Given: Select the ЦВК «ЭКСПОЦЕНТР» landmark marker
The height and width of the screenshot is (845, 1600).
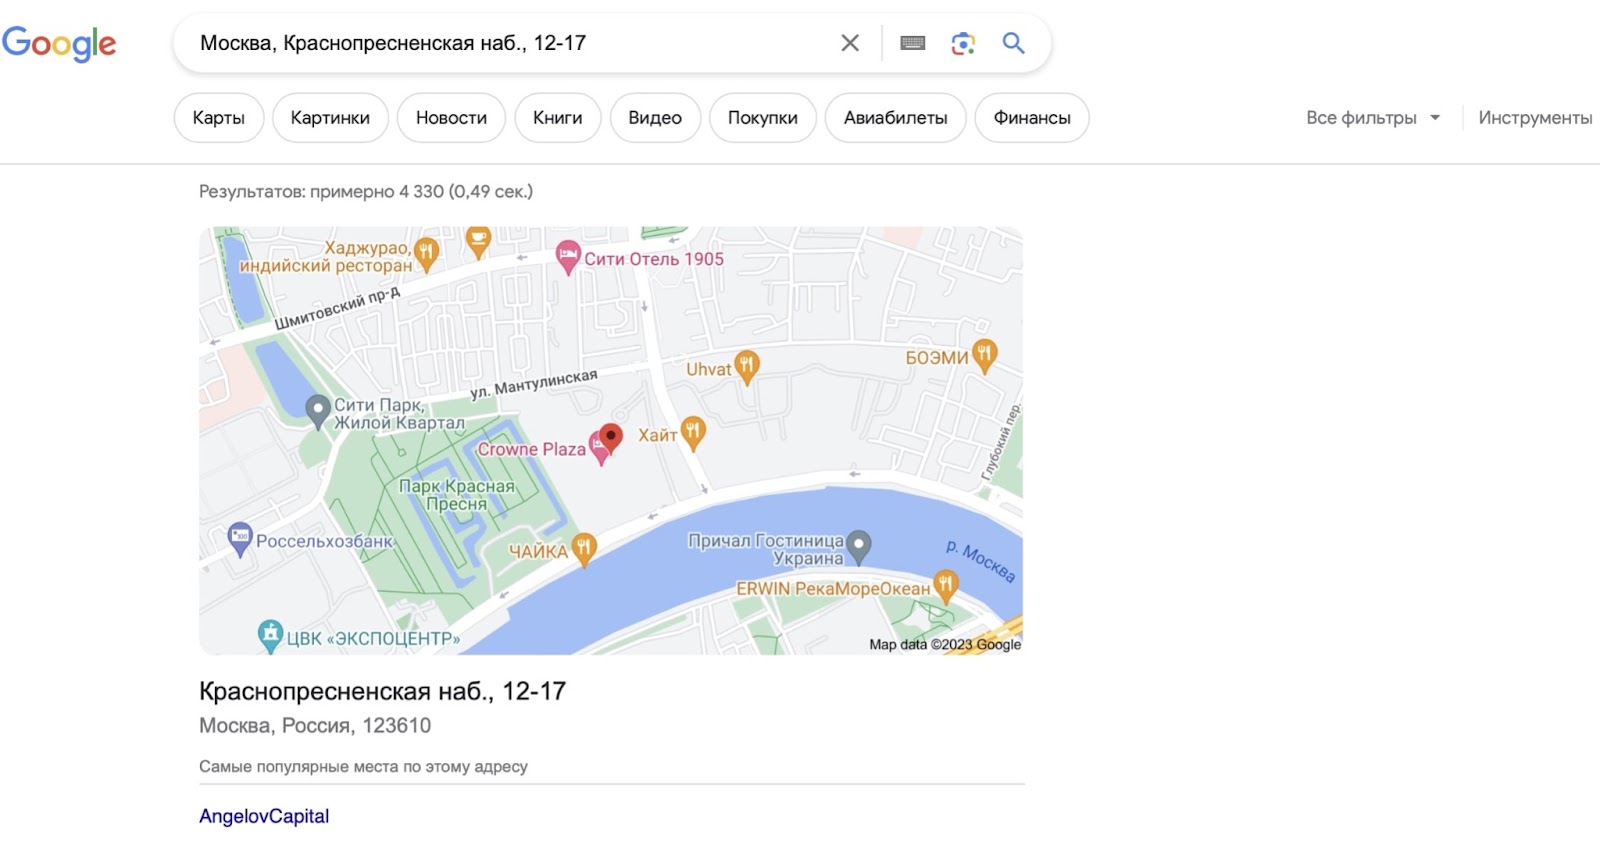Looking at the screenshot, I should pos(270,636).
